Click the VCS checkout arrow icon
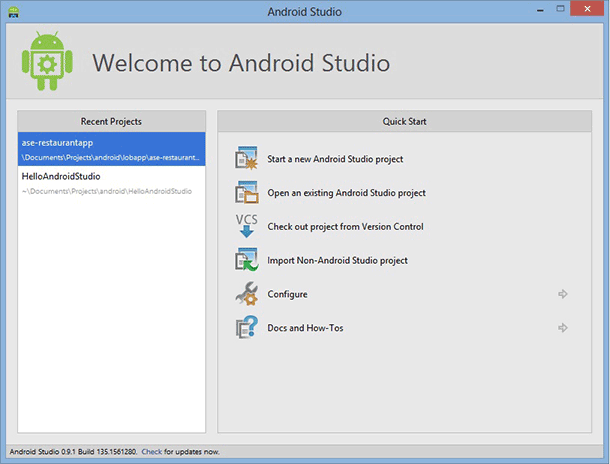 pyautogui.click(x=246, y=226)
